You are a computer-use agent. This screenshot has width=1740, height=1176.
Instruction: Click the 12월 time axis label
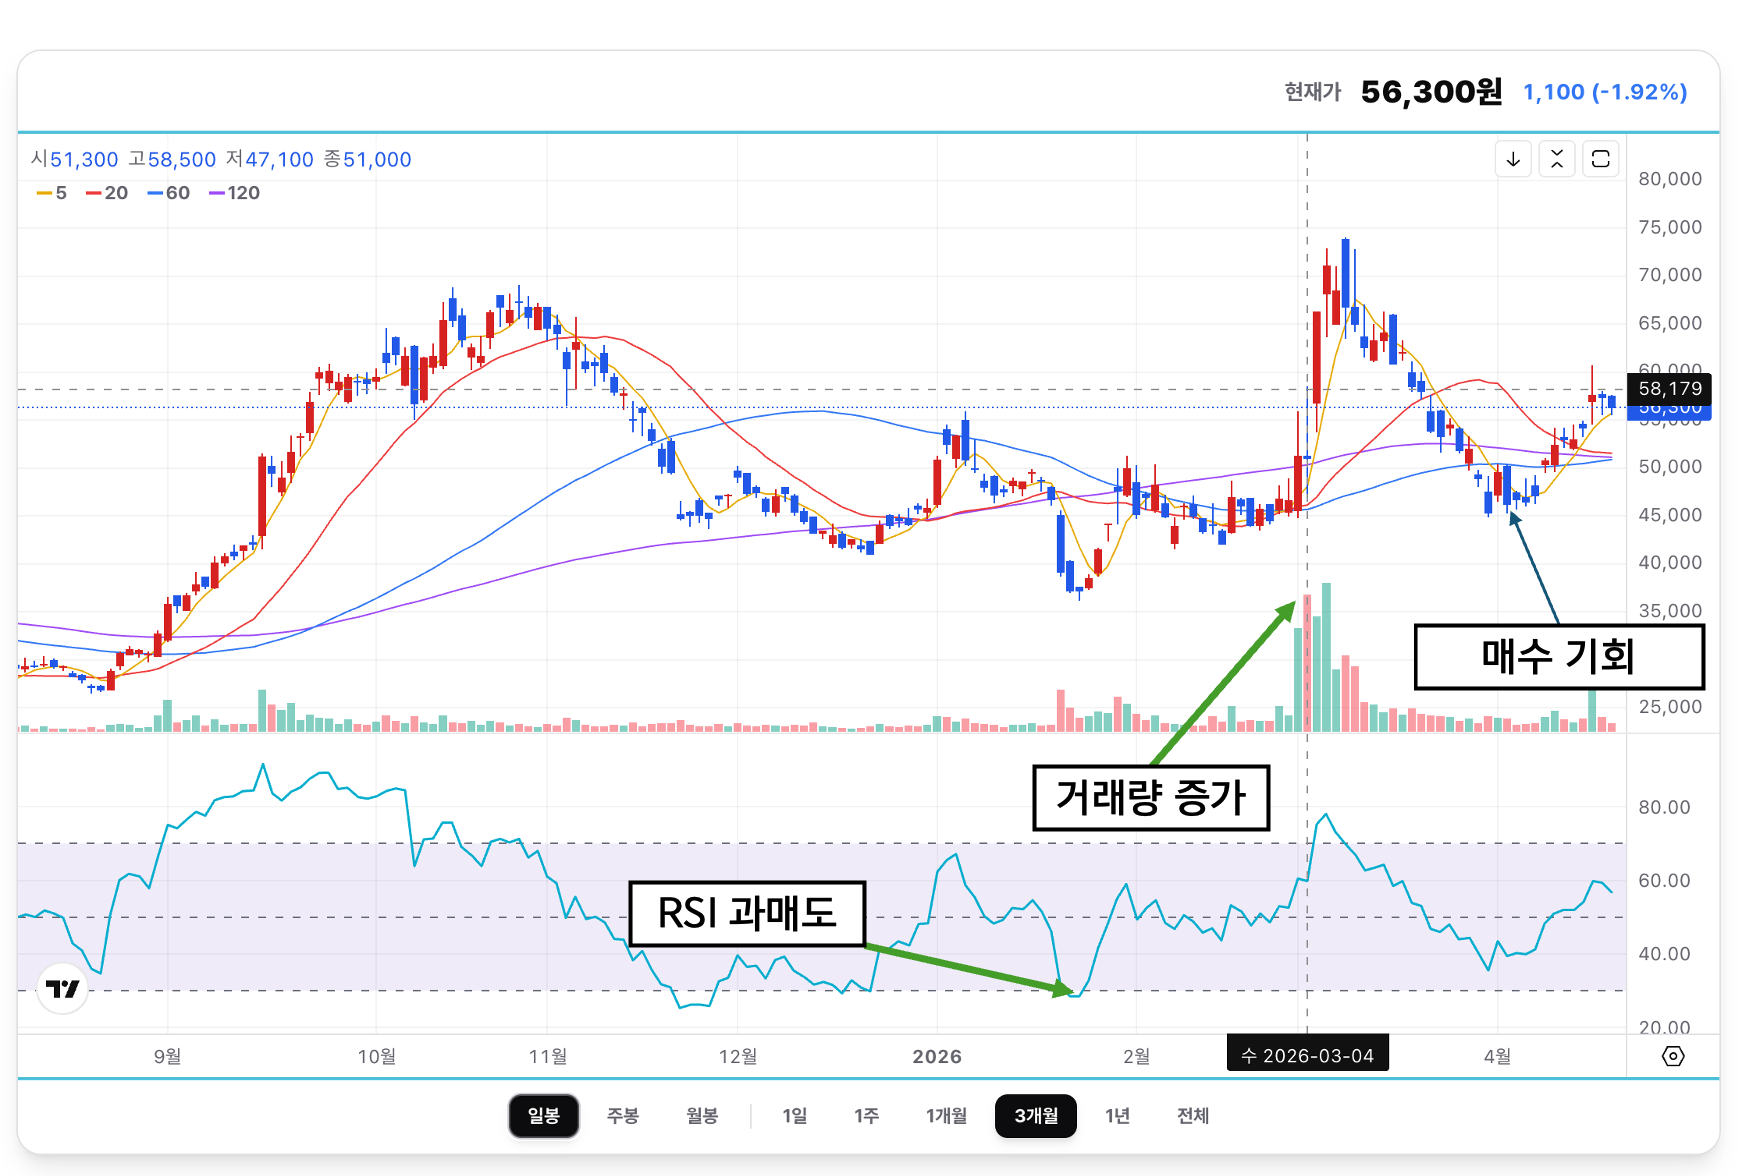pos(738,1056)
